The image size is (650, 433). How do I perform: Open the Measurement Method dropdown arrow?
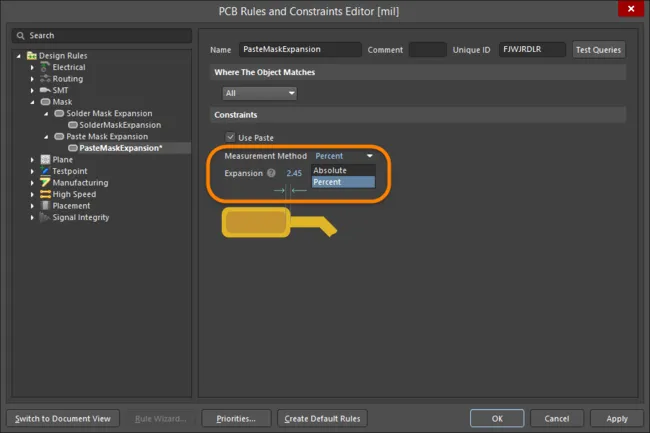click(x=369, y=156)
